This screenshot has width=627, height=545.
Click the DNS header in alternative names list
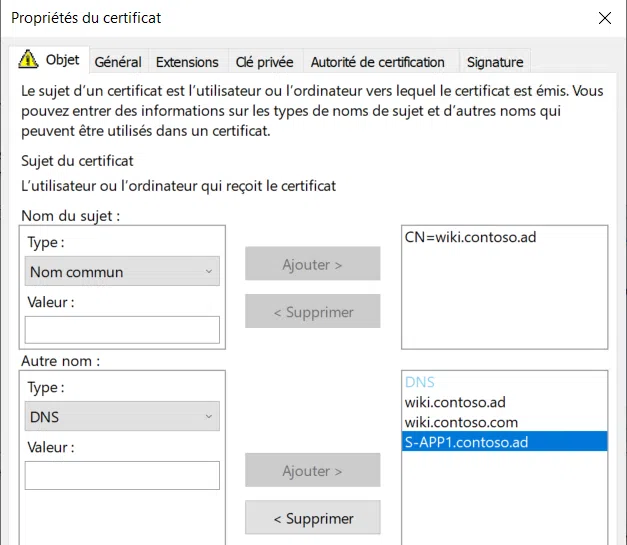[x=420, y=382]
